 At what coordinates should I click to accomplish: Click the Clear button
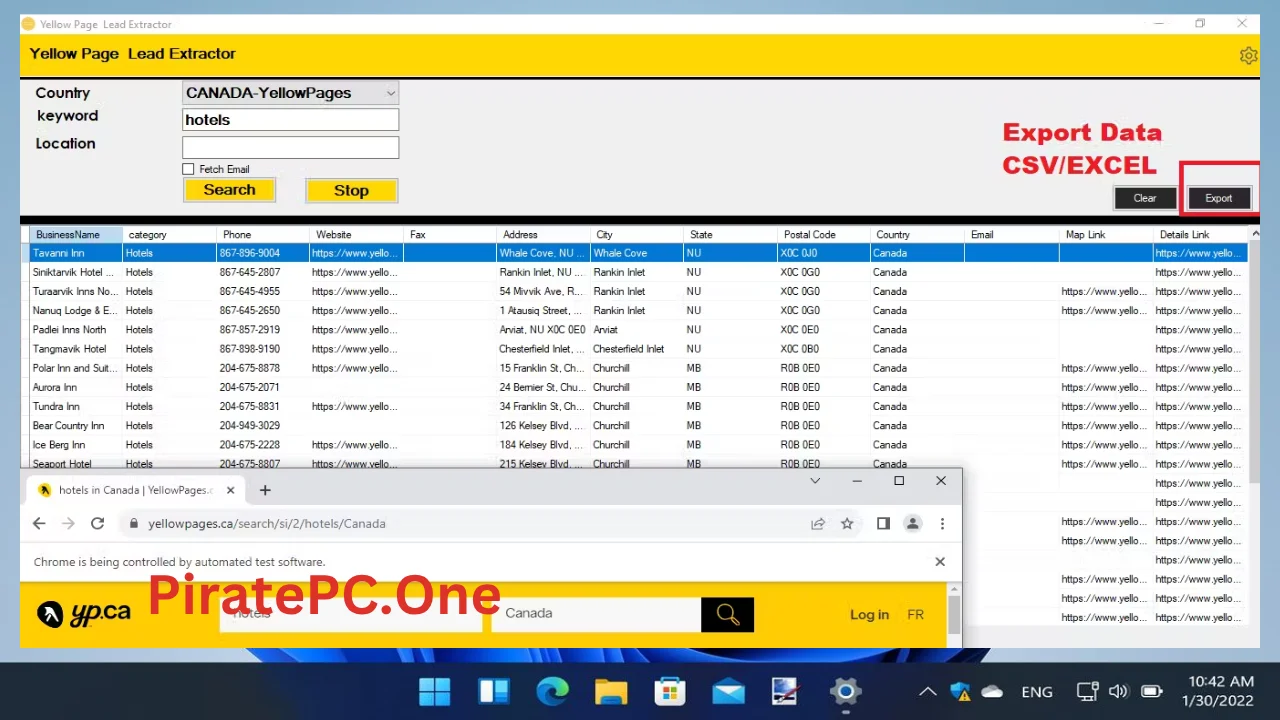pos(1145,198)
